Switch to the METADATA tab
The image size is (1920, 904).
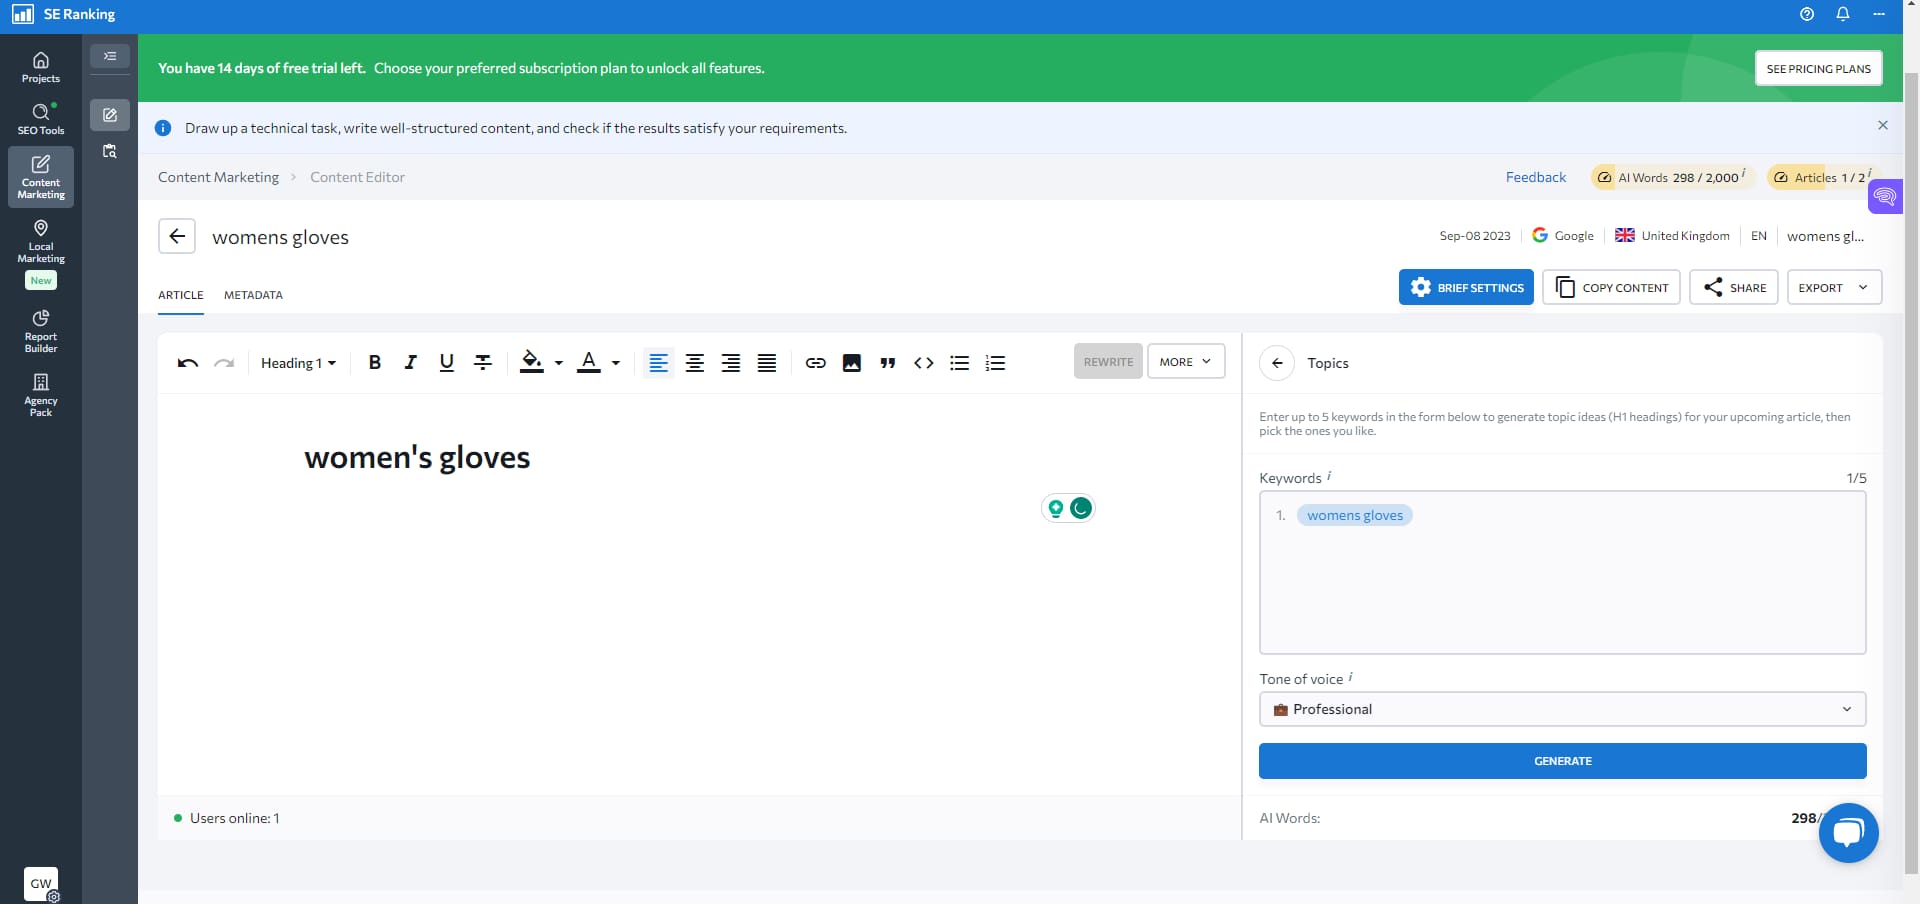pos(252,295)
